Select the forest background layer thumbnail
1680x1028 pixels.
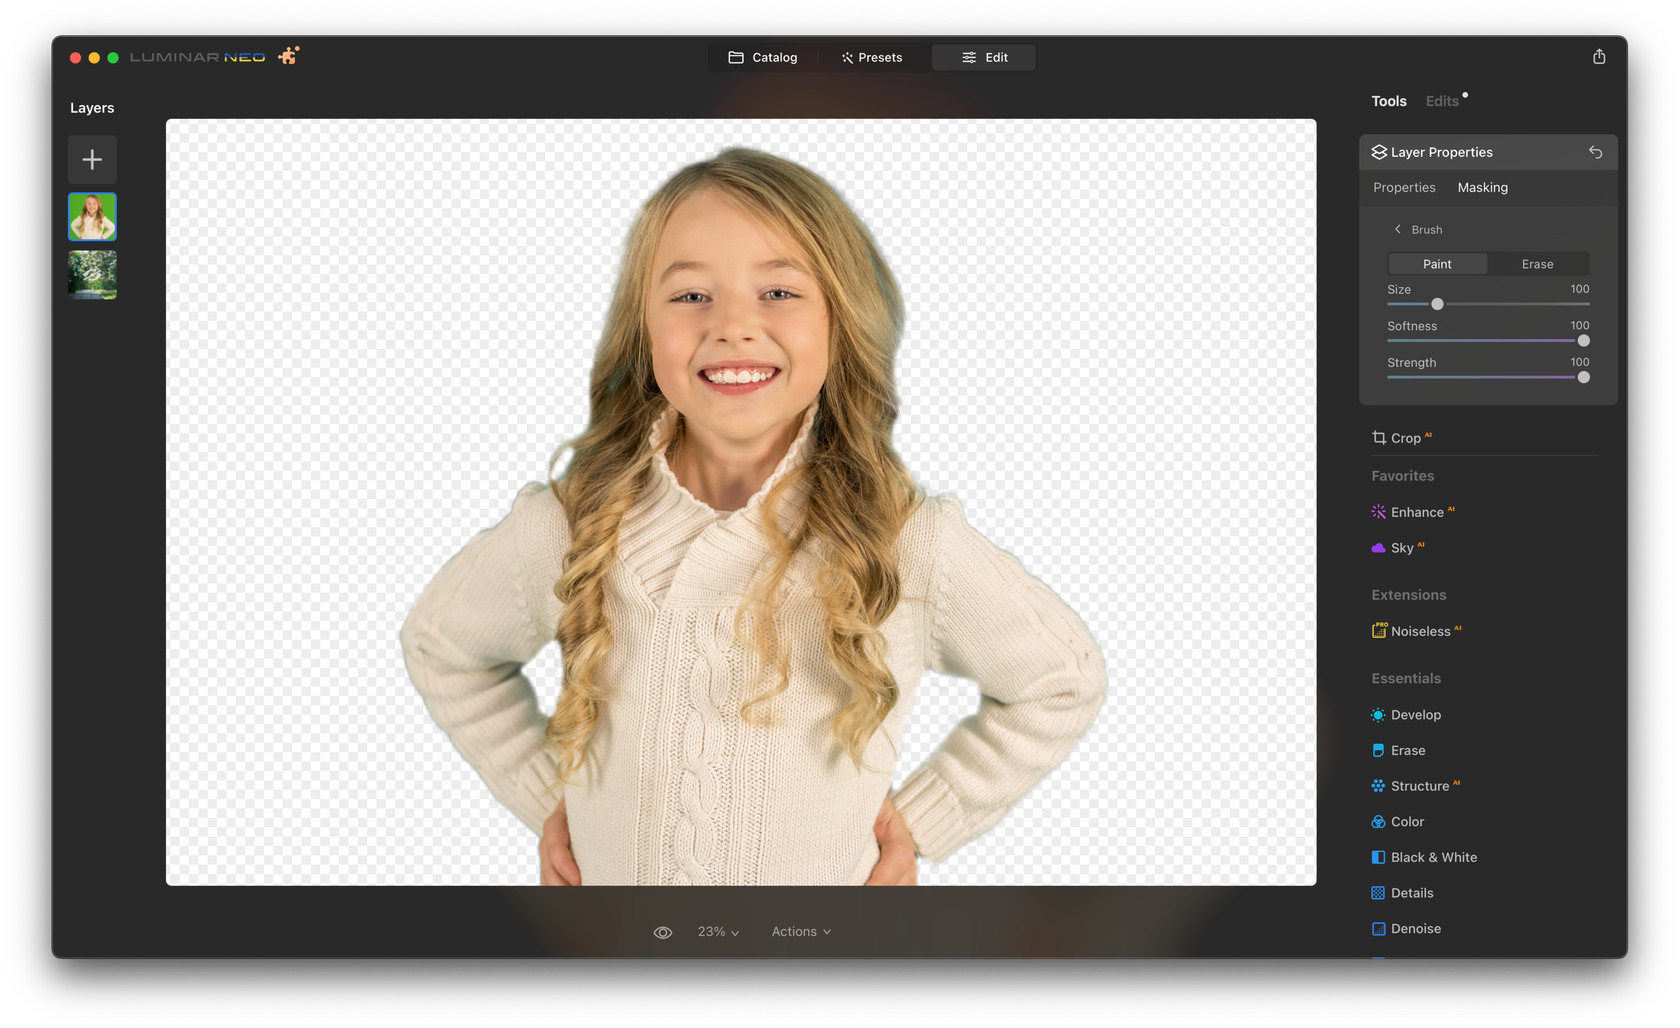(91, 274)
